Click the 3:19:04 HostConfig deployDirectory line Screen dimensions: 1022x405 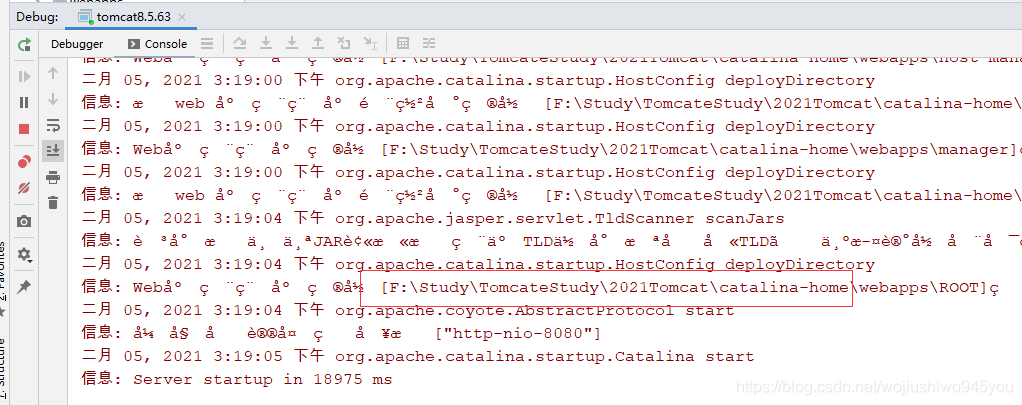coord(478,264)
